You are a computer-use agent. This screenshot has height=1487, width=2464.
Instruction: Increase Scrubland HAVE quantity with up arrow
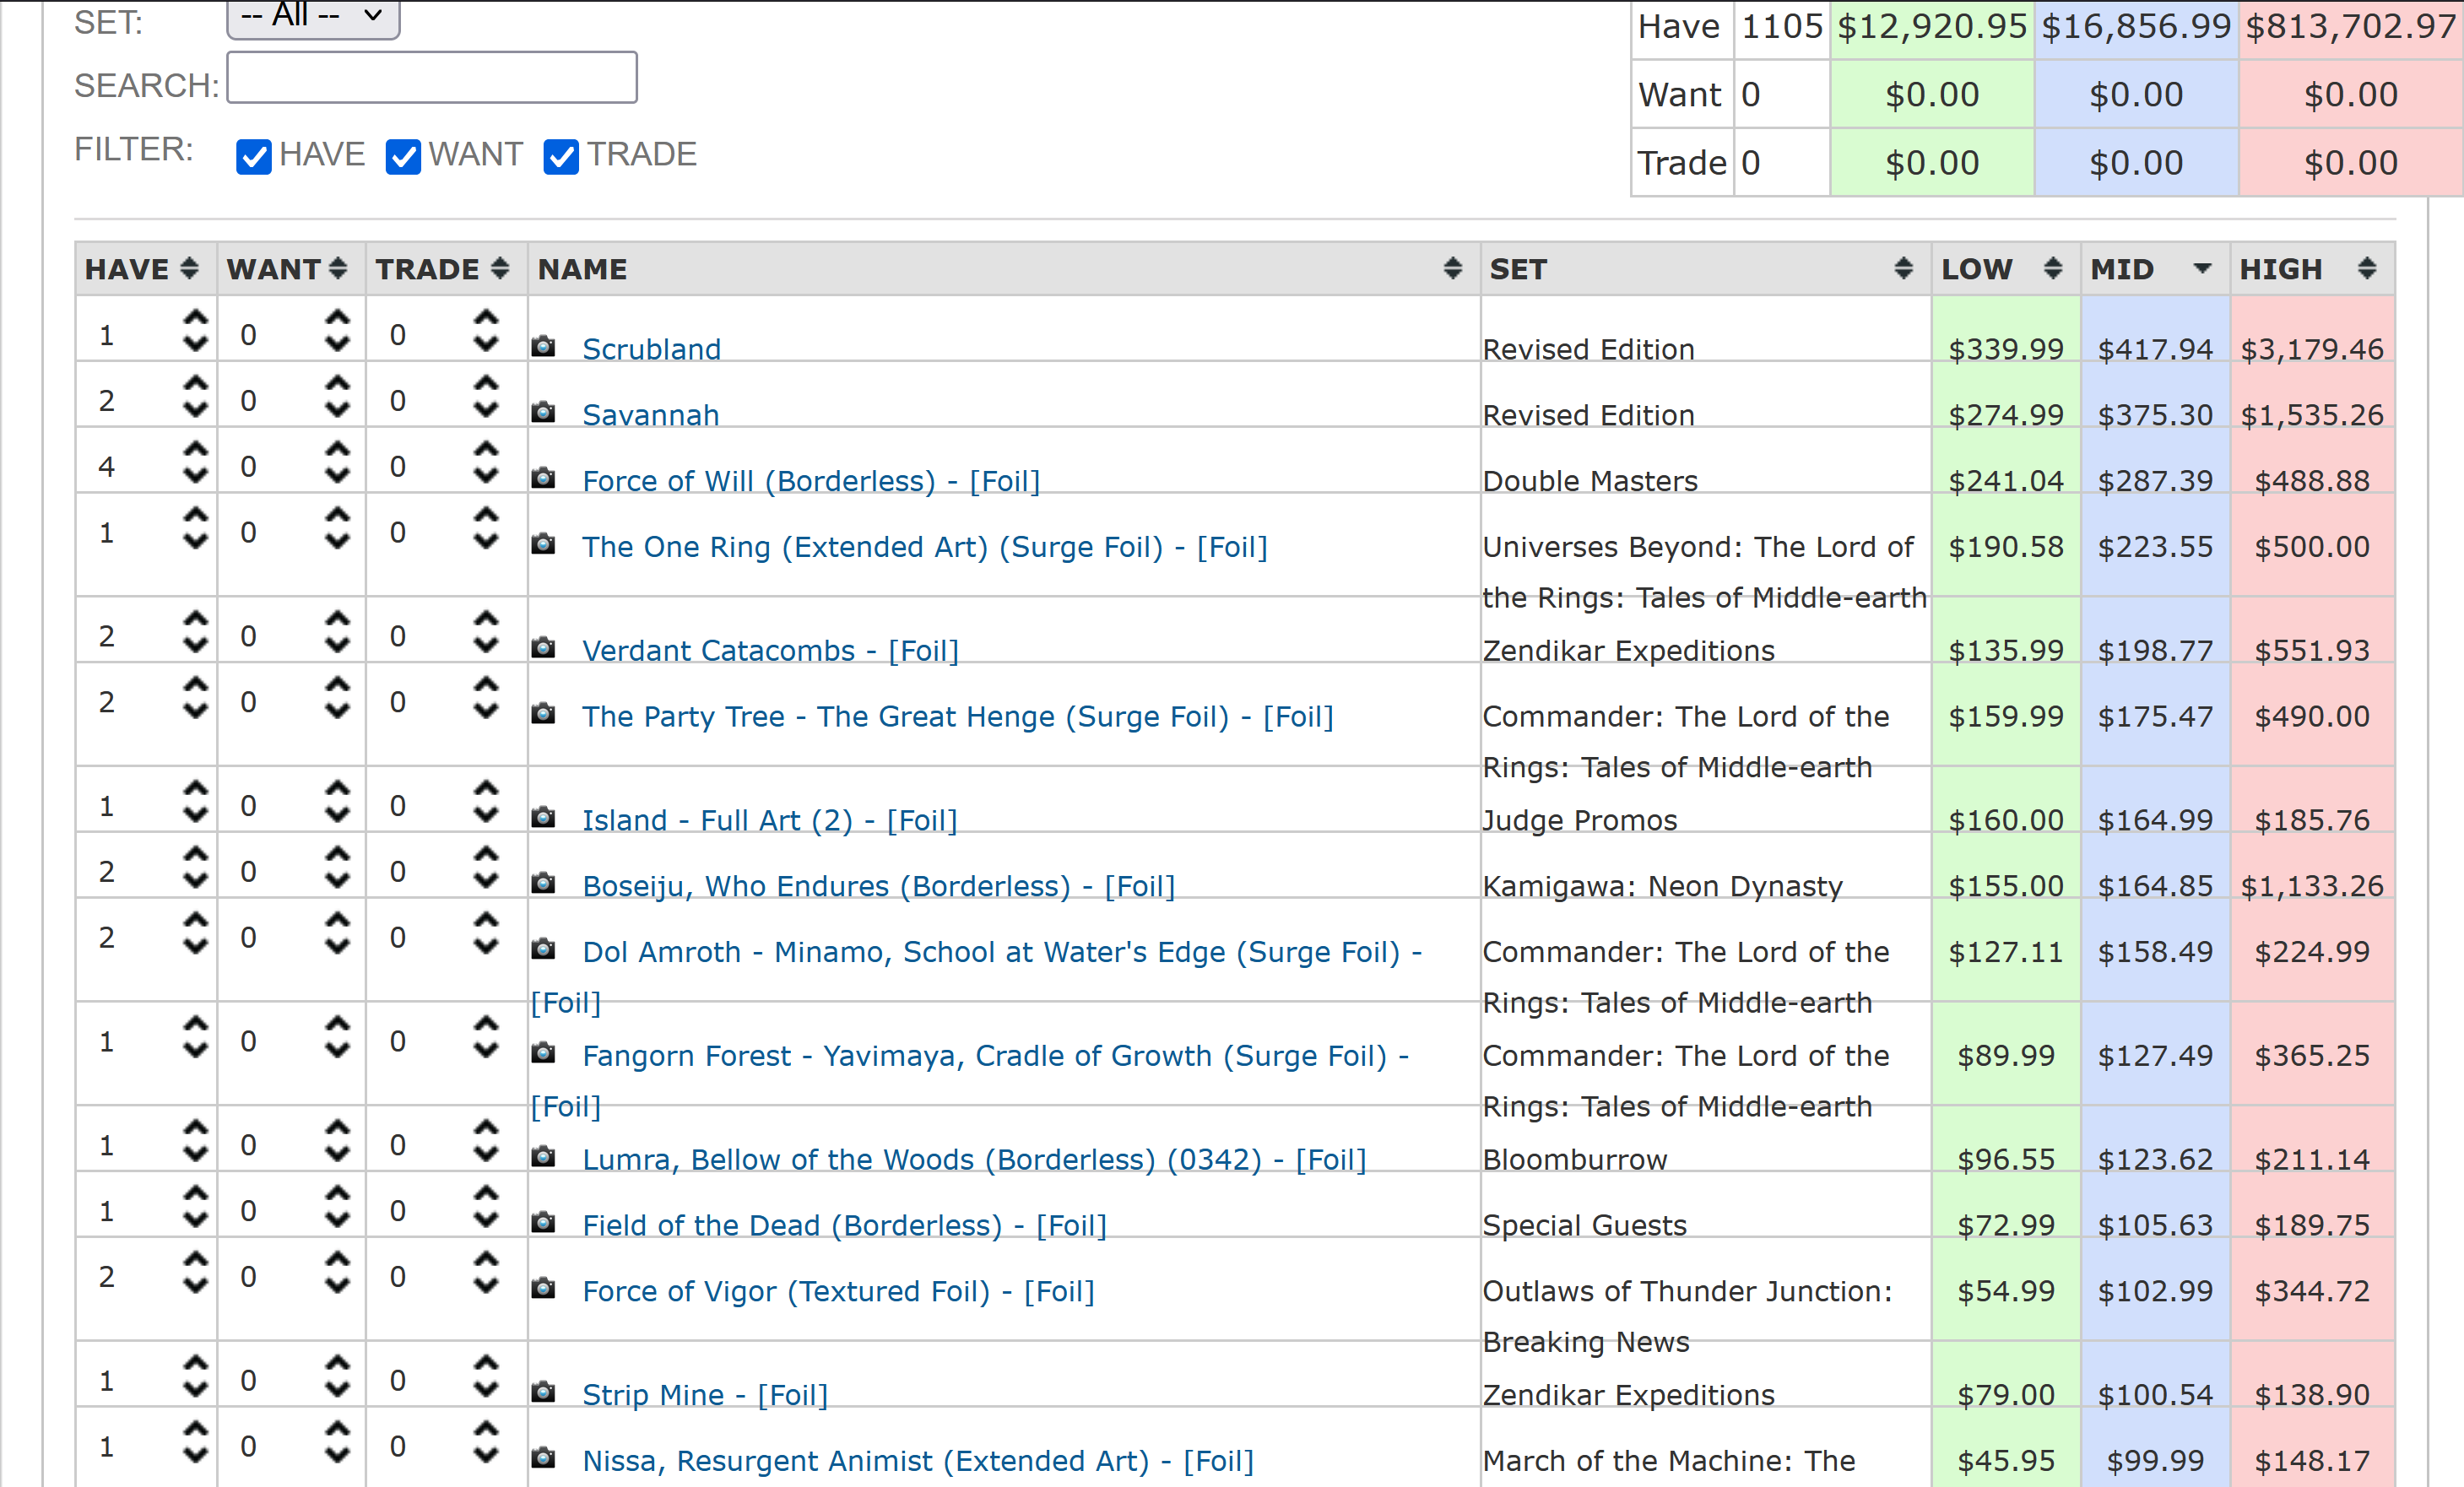(196, 317)
